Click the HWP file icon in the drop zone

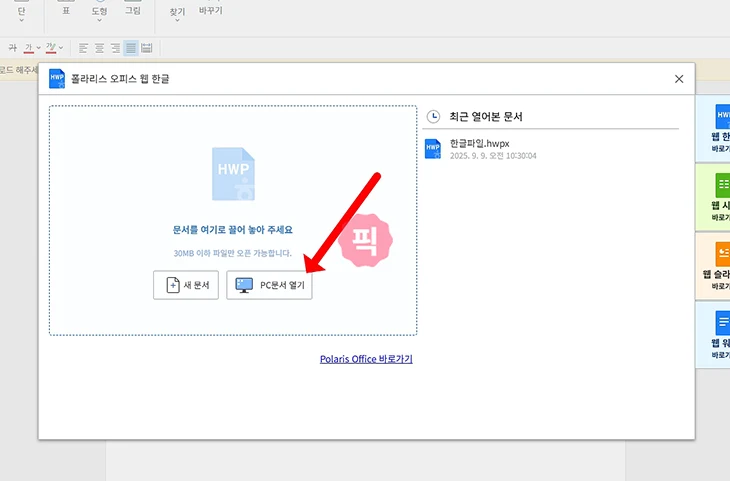tap(233, 174)
